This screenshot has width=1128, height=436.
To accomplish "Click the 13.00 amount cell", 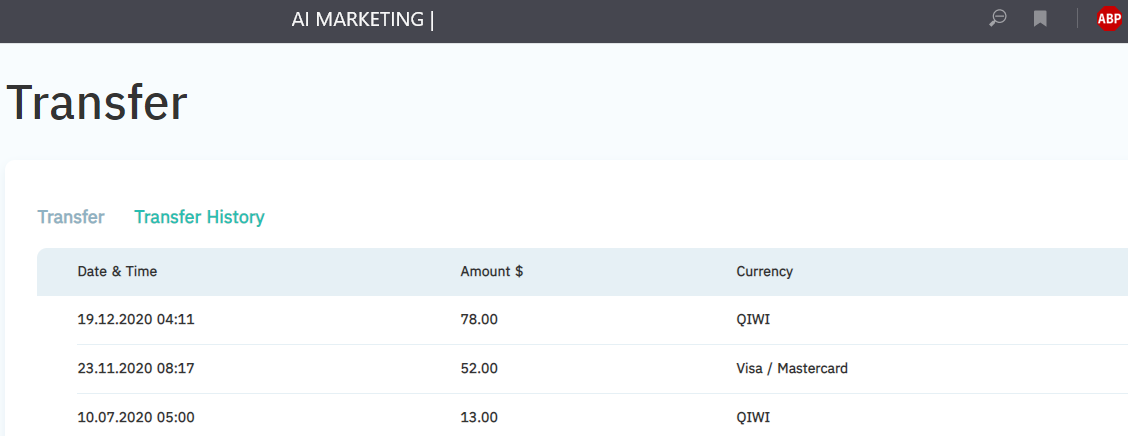I will (478, 417).
